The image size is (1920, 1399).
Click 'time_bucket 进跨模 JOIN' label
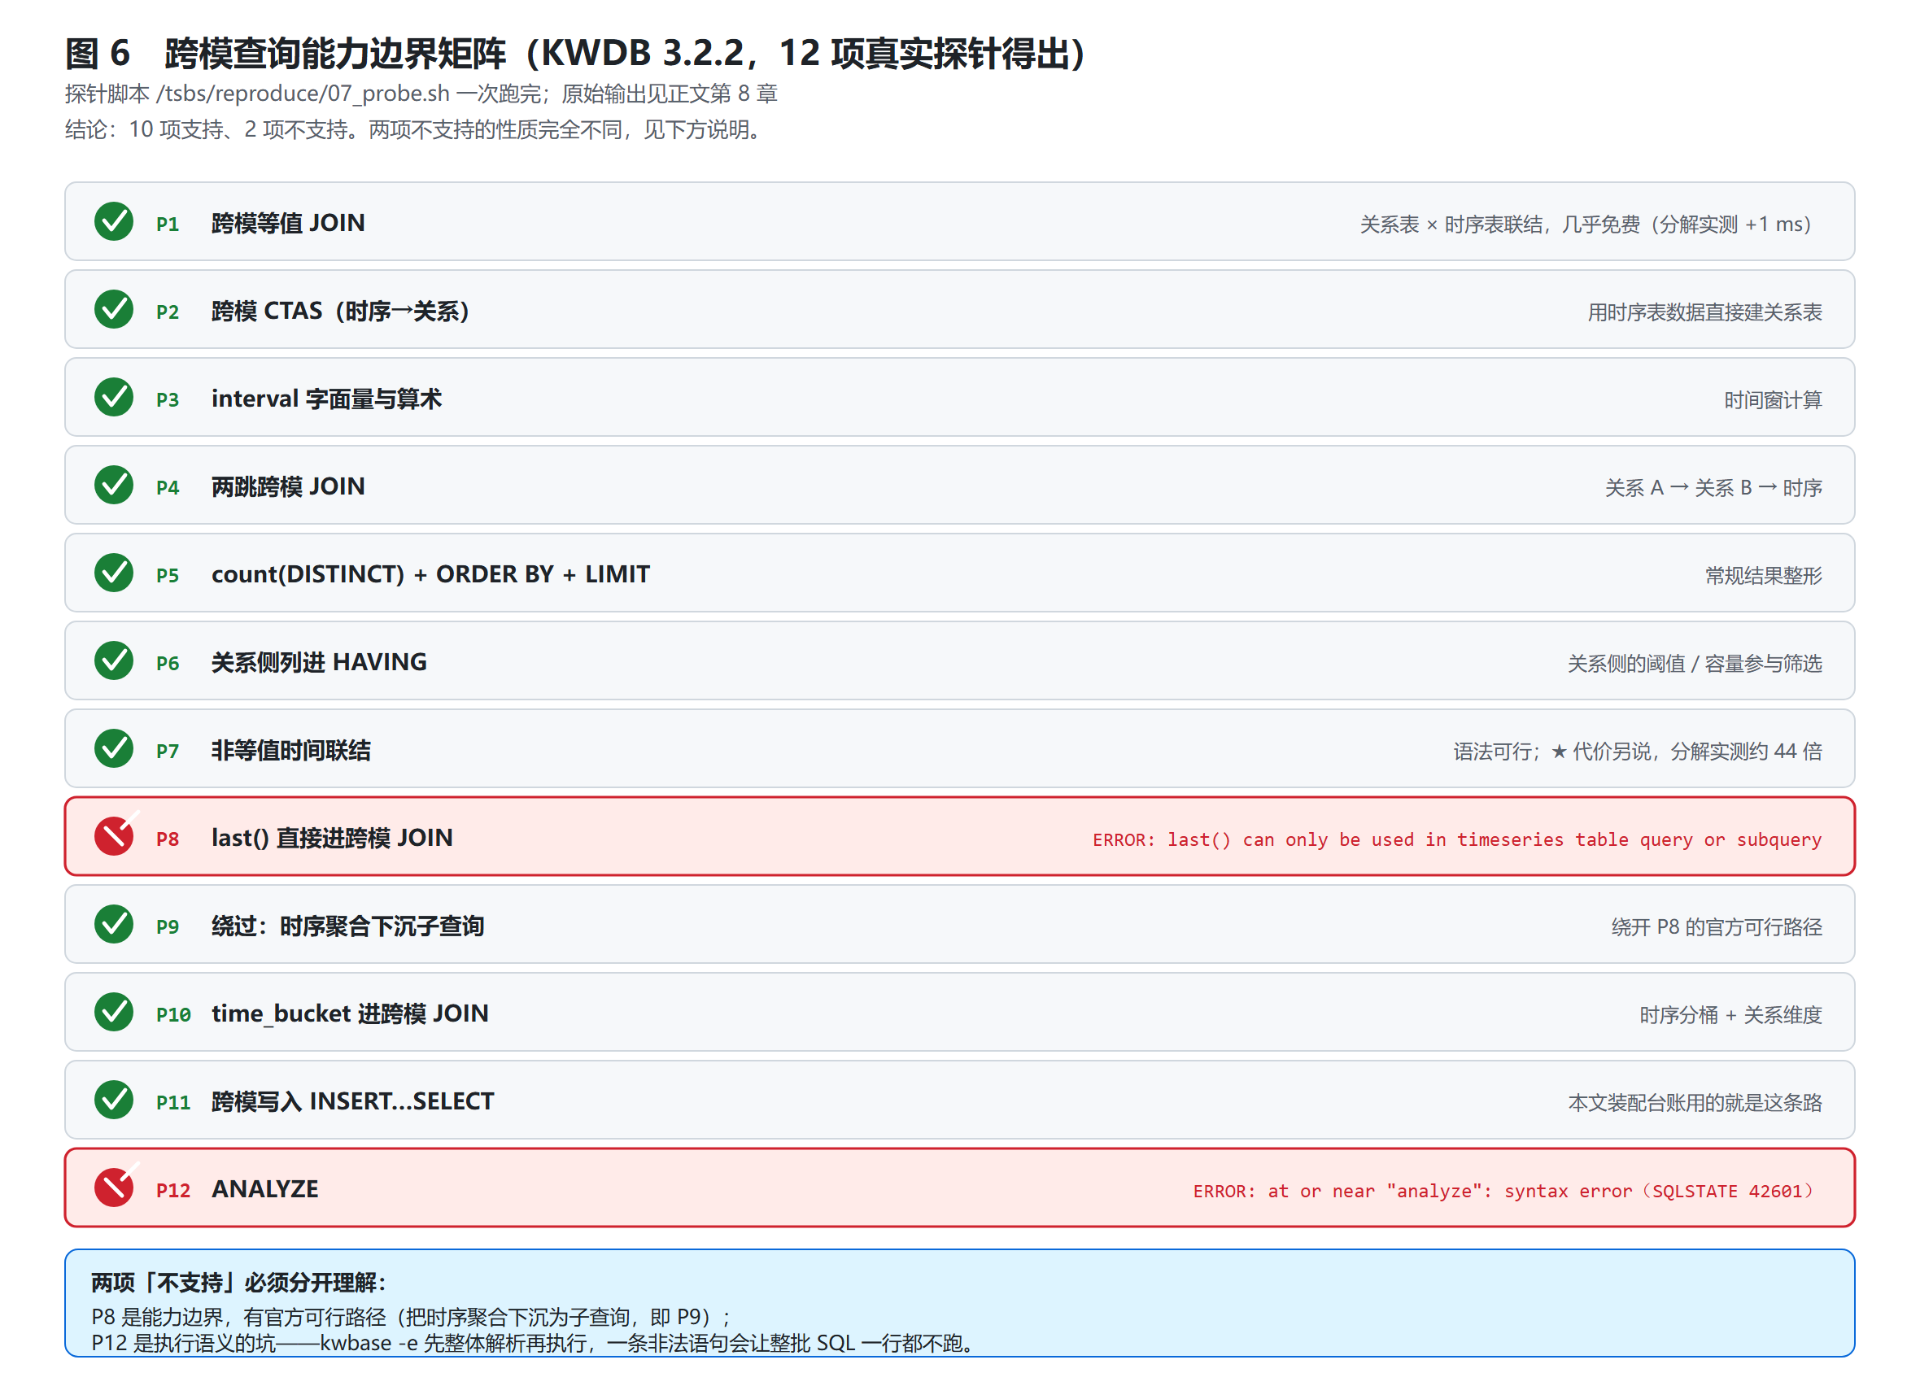pos(350,1014)
